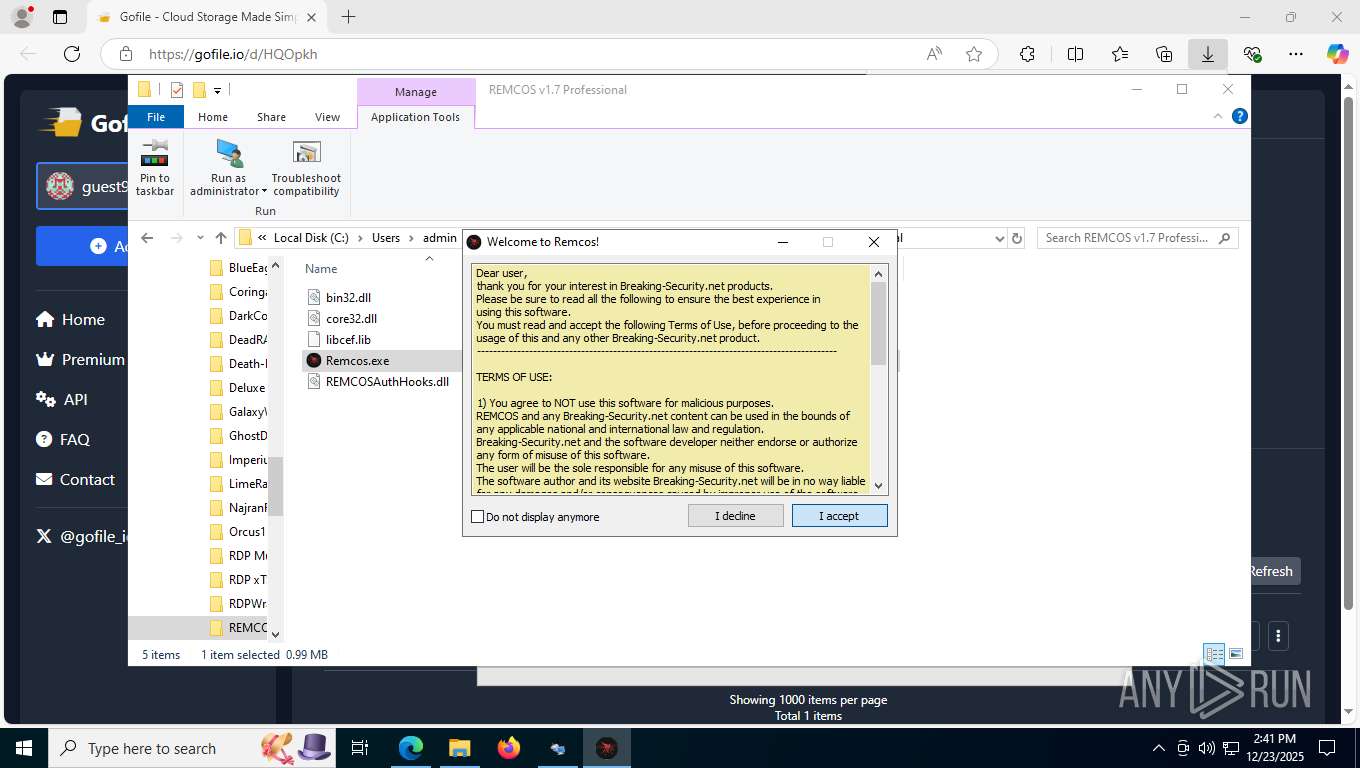Click Search REMCOS v1.7 box

click(1138, 238)
